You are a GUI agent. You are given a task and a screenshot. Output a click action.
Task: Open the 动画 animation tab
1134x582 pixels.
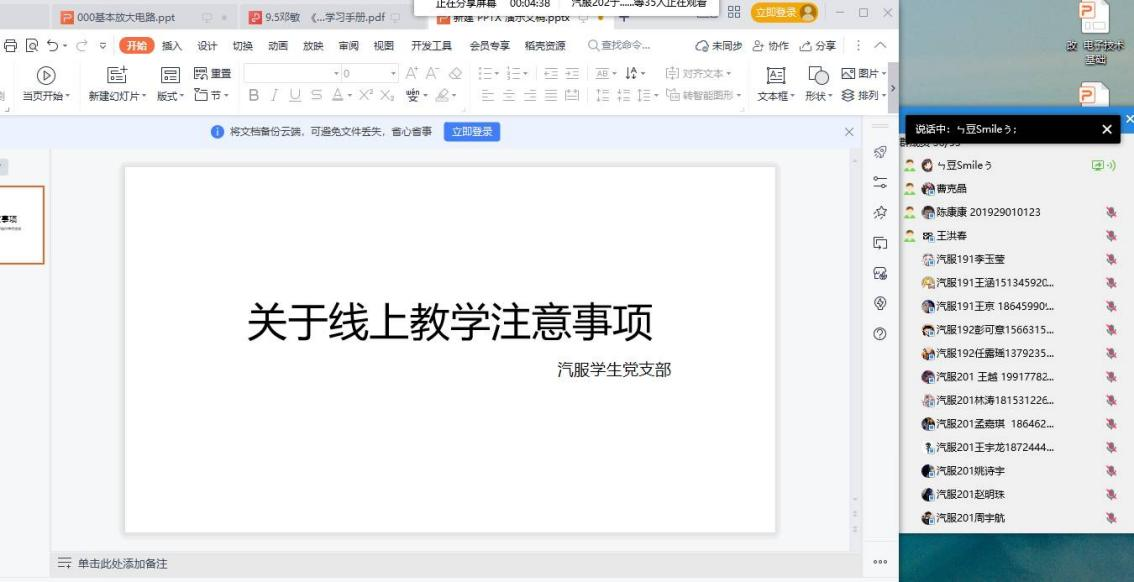click(277, 46)
